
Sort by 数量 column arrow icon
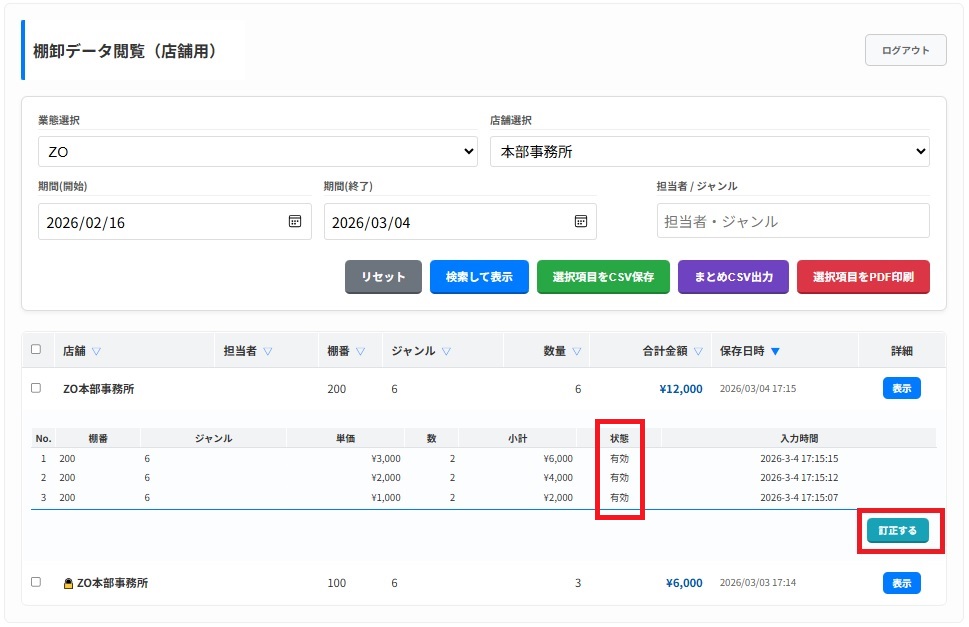(575, 351)
